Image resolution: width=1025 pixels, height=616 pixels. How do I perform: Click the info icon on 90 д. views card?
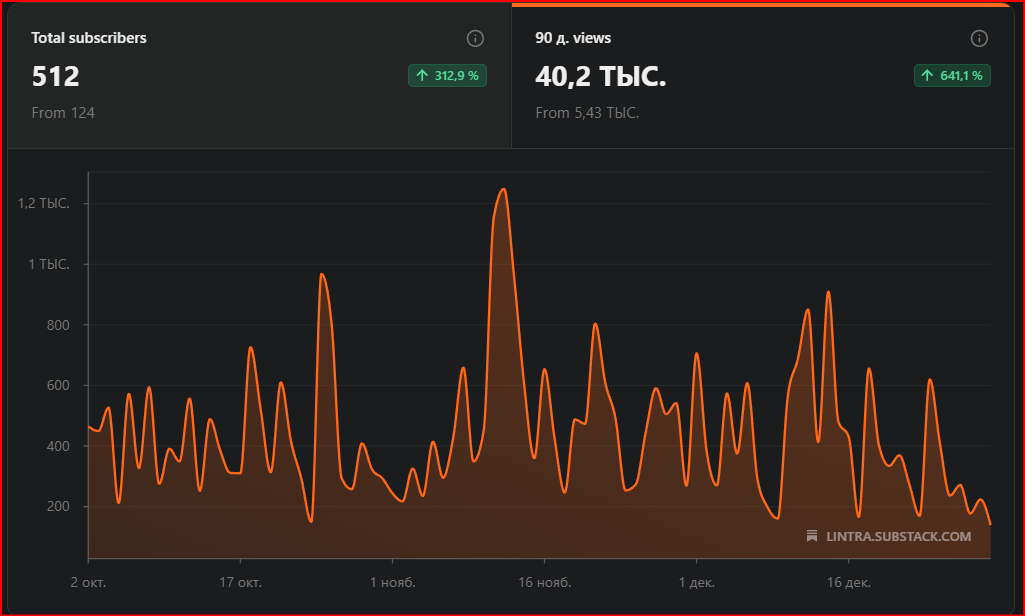pos(979,39)
